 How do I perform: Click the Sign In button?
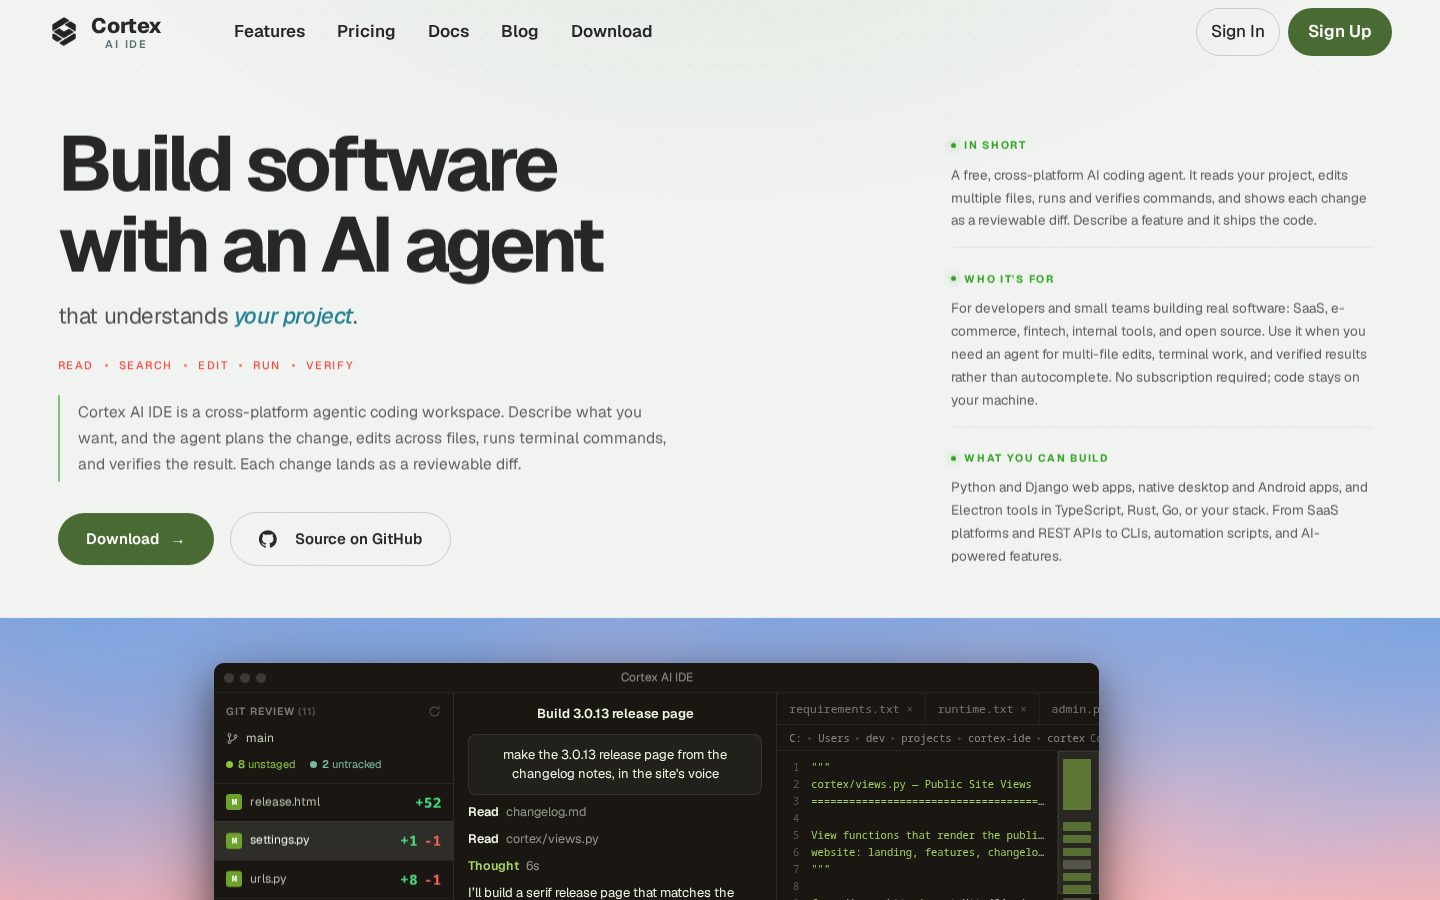[1237, 32]
